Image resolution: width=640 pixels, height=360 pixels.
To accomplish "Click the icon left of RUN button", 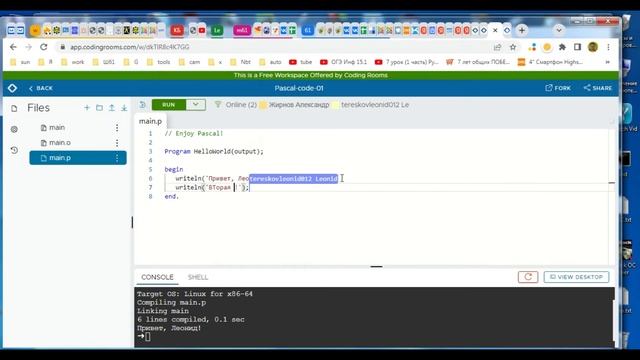I will pyautogui.click(x=142, y=105).
